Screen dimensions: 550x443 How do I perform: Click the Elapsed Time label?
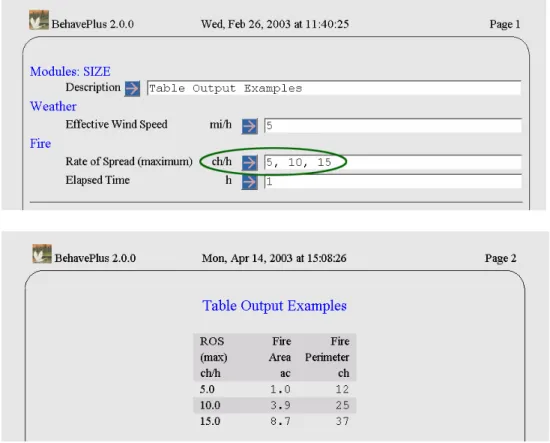point(98,180)
